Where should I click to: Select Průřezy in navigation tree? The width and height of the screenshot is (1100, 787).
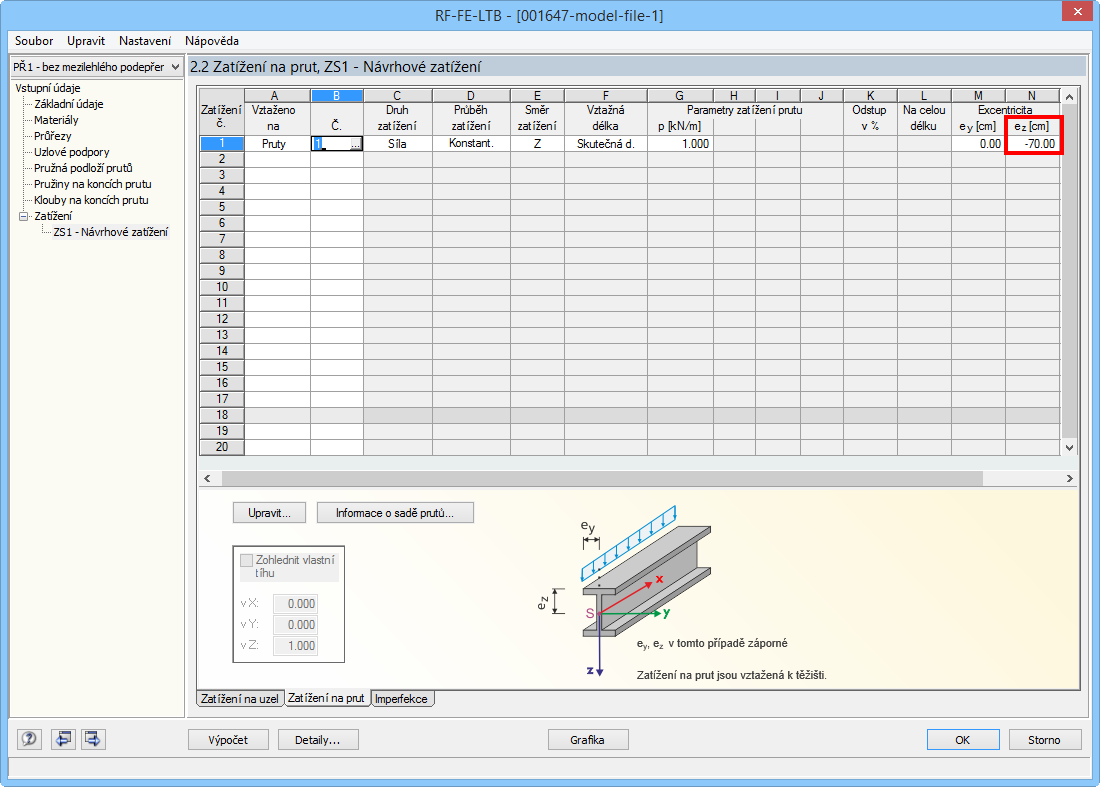click(53, 136)
